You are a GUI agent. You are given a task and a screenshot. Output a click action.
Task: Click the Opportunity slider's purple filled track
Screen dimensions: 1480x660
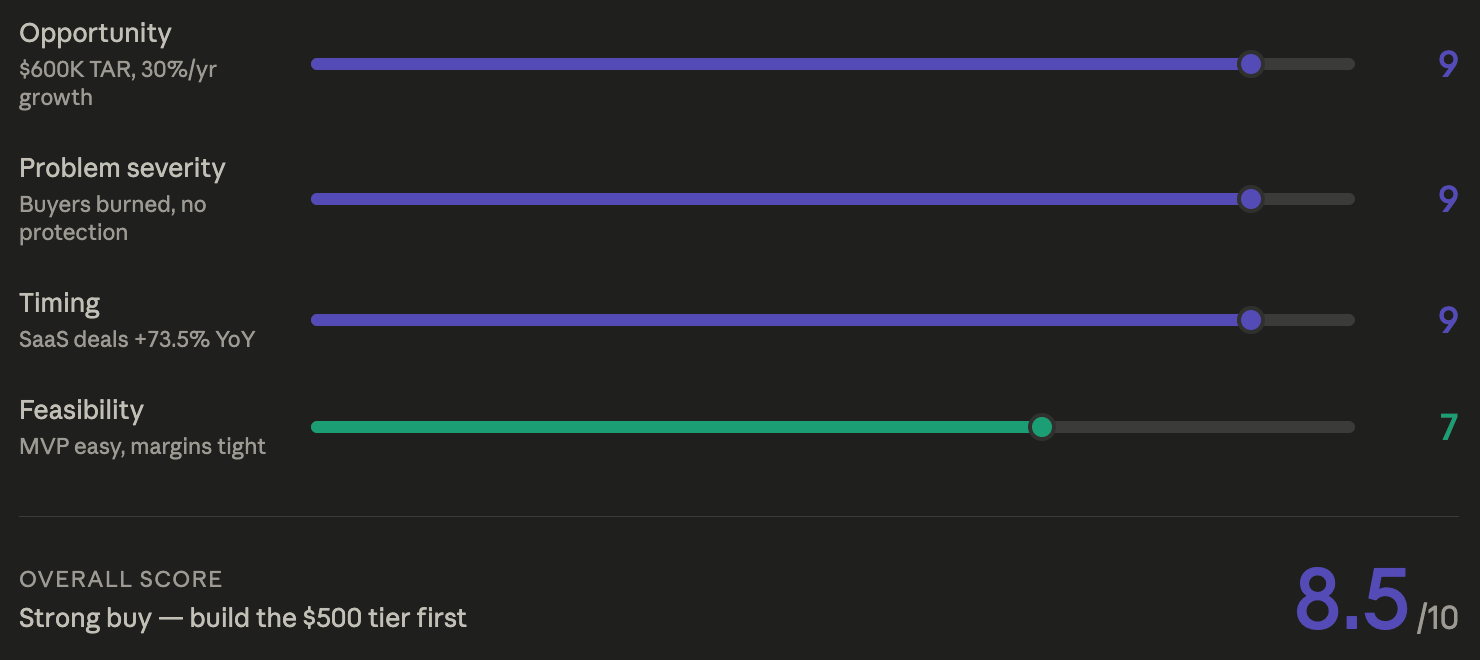point(775,64)
